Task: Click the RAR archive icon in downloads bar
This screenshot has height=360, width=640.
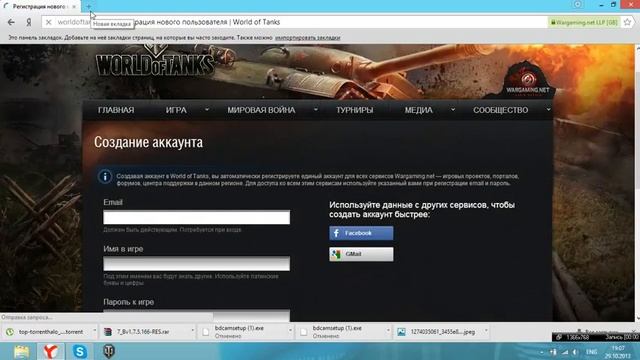Action: click(108, 332)
